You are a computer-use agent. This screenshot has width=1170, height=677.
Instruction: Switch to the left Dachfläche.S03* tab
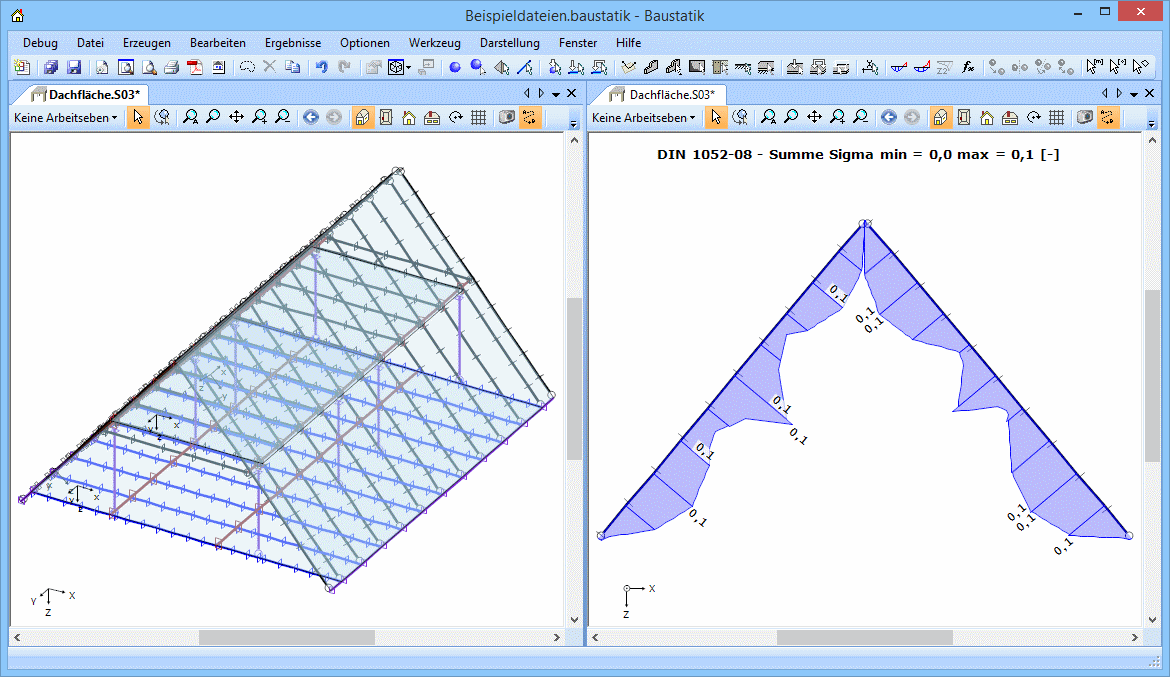click(x=86, y=94)
